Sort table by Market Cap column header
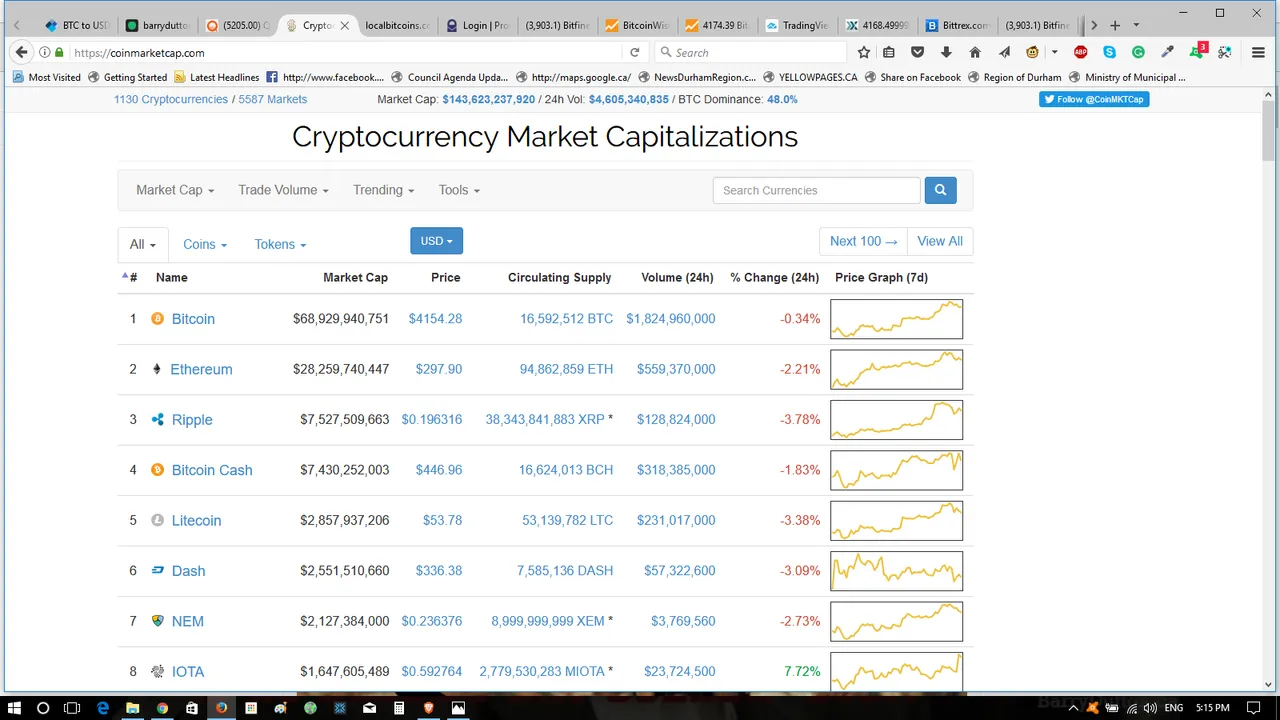 click(x=355, y=277)
